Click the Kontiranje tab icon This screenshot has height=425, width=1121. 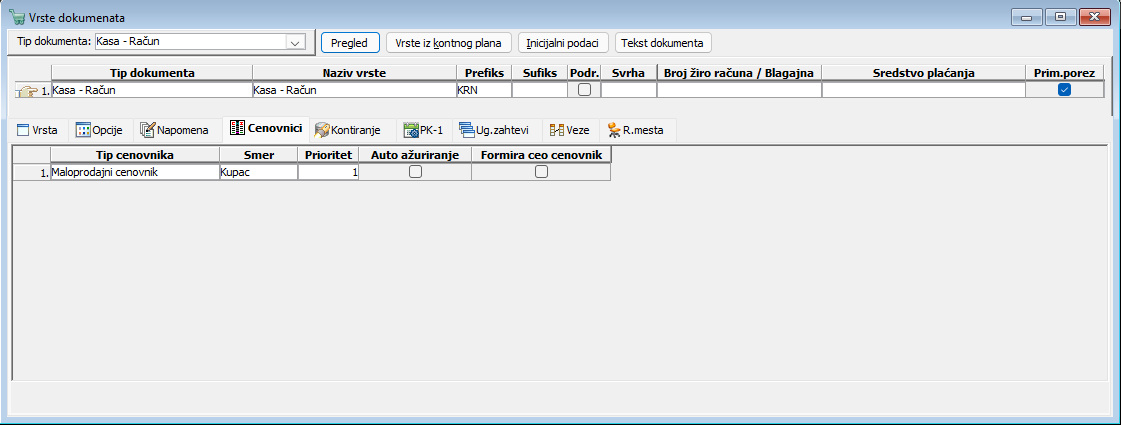322,130
